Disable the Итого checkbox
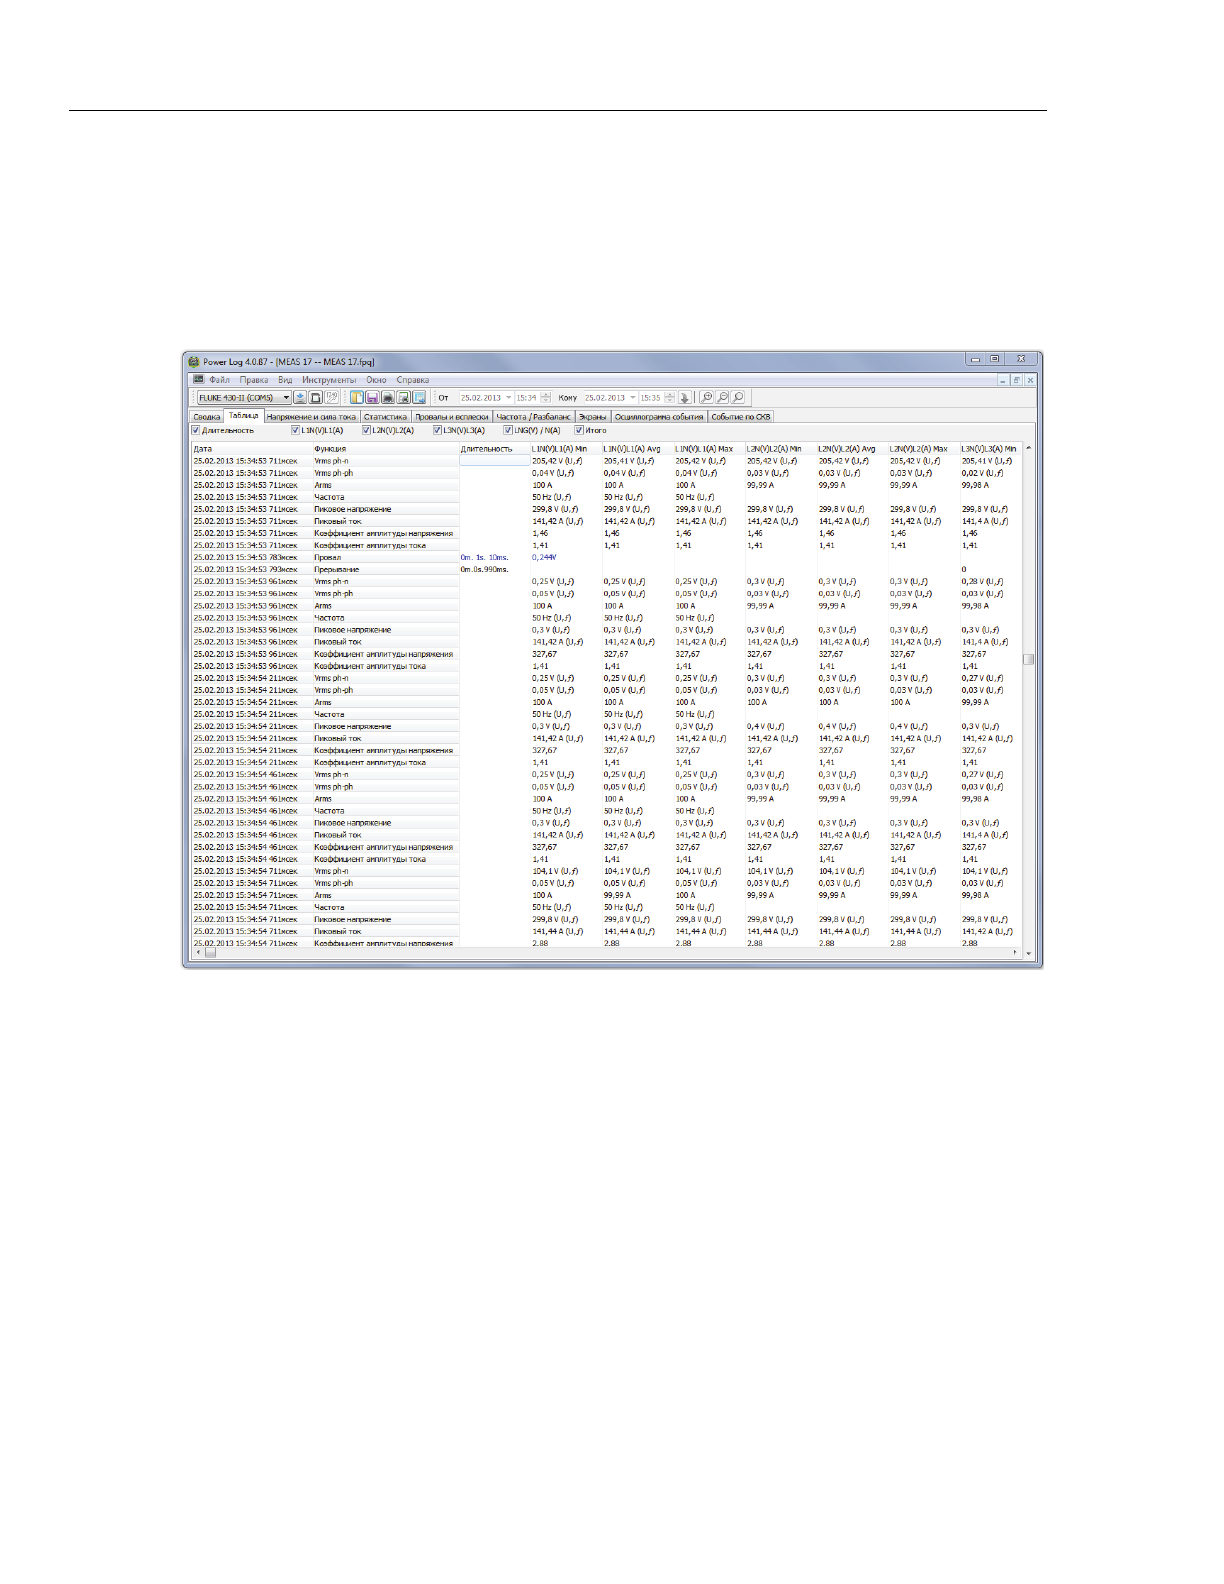1224x1584 pixels. [x=579, y=431]
